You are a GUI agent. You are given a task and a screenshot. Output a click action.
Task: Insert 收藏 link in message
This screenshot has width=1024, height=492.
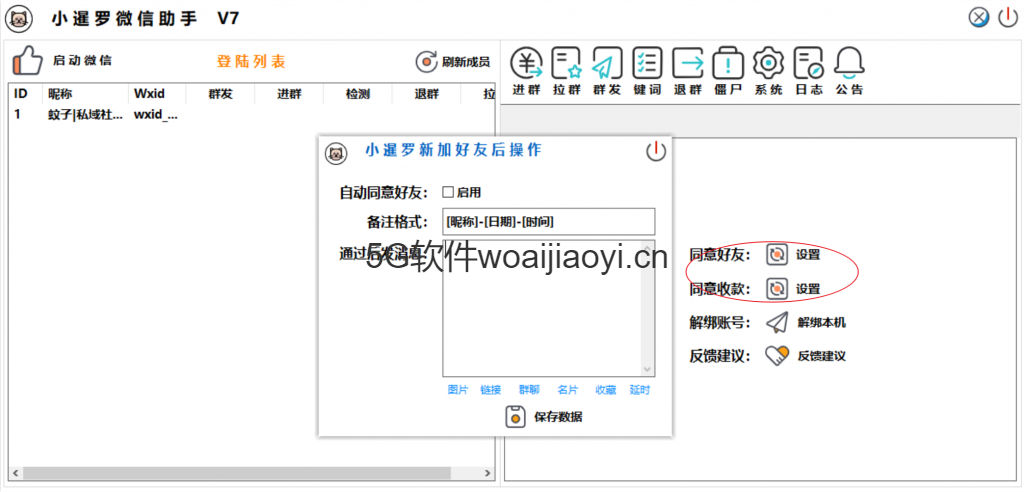point(605,390)
